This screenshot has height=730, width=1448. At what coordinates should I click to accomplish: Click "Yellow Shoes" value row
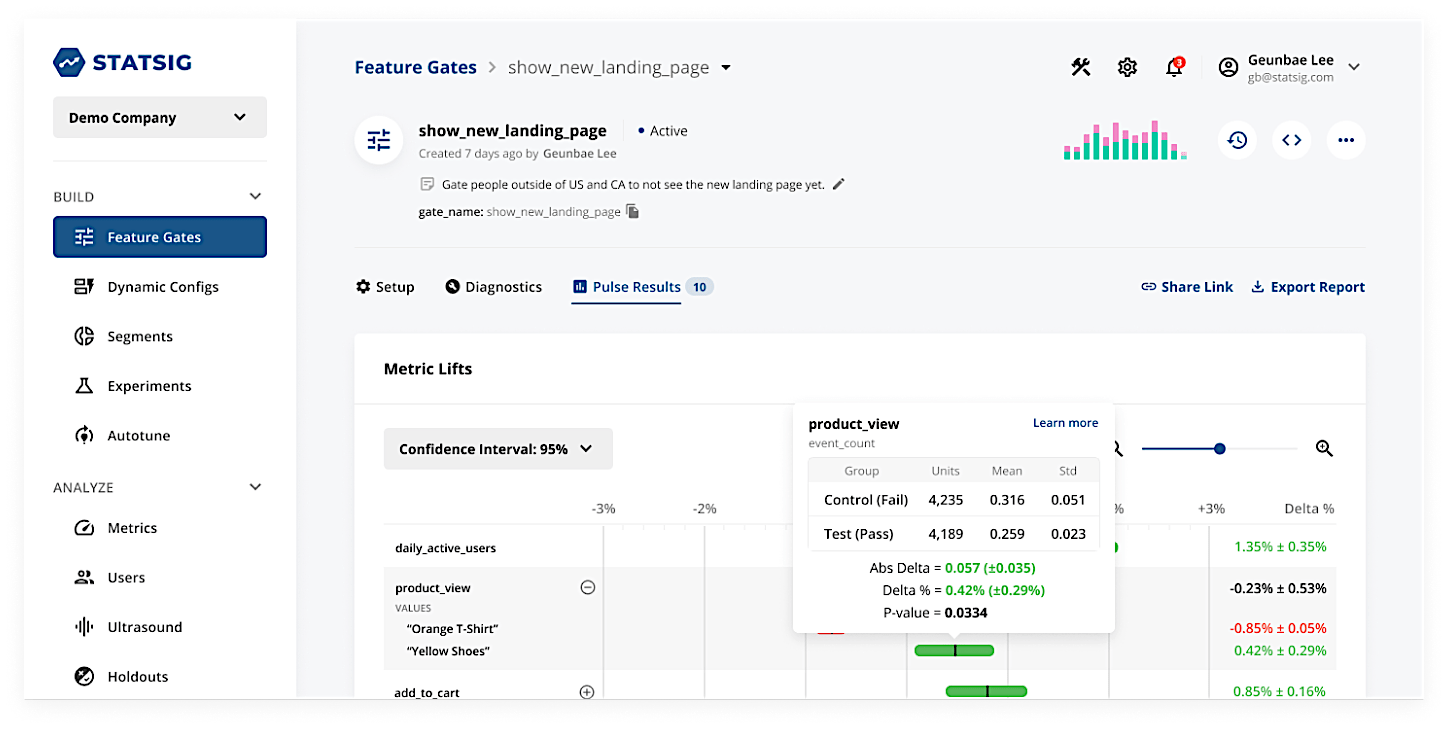447,651
